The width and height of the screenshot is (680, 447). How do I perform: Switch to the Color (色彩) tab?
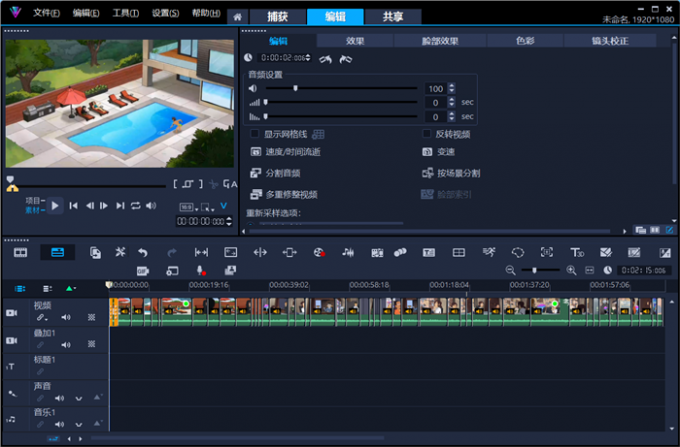(525, 41)
